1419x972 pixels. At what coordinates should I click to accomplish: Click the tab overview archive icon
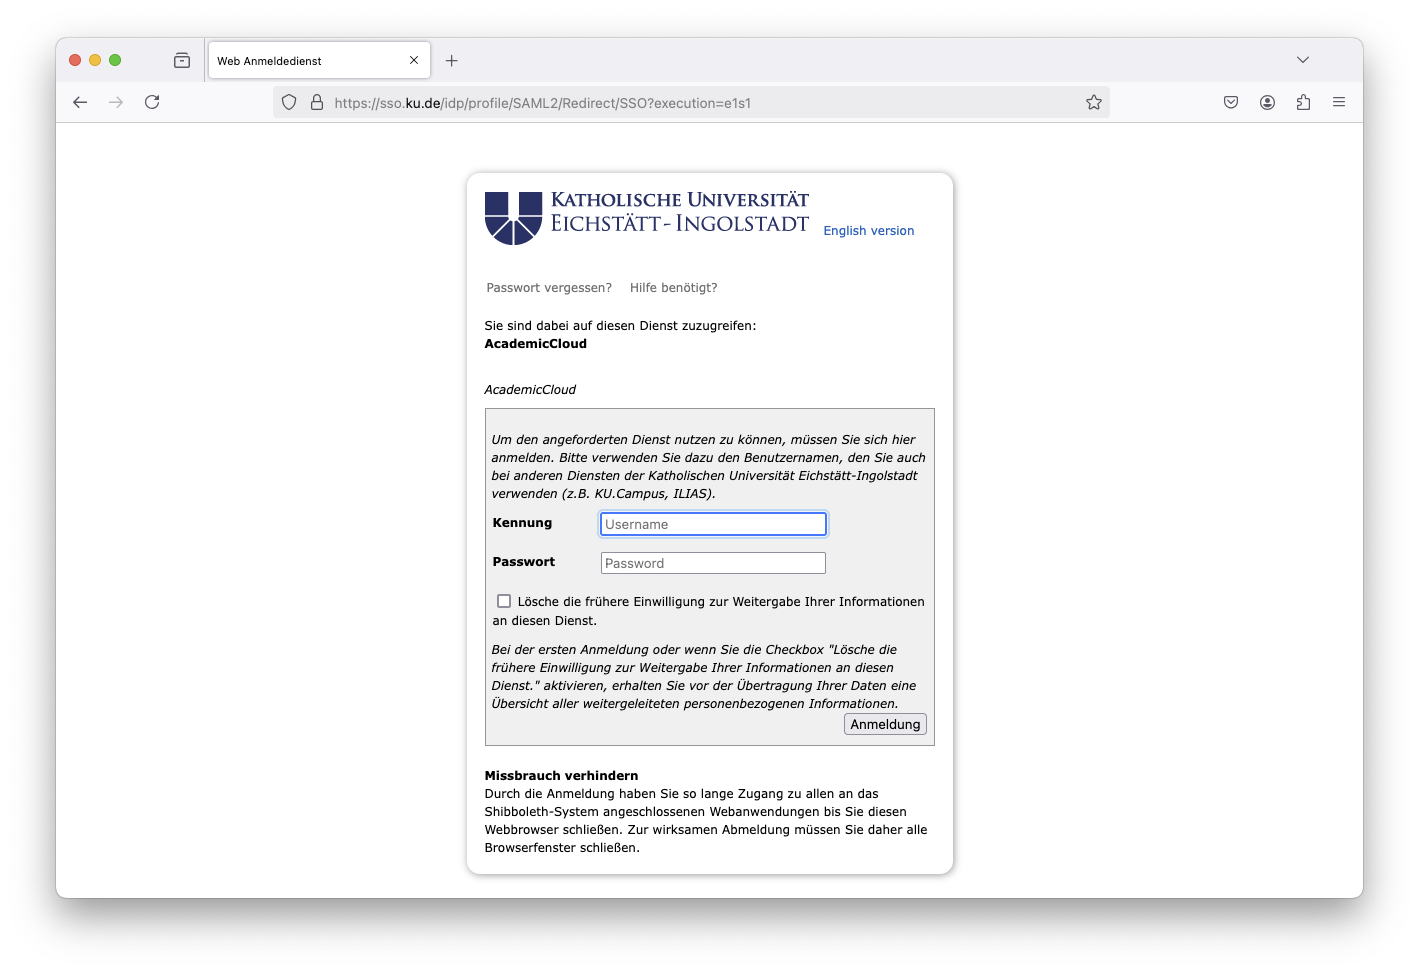(182, 60)
